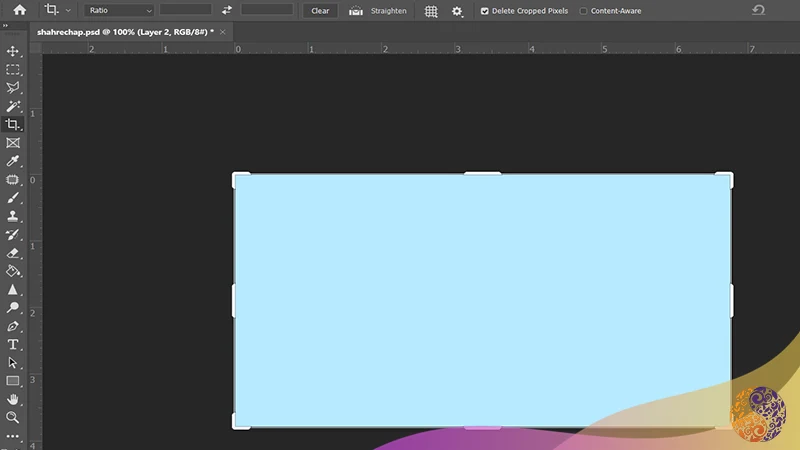Viewport: 800px width, 450px height.
Task: Select the Eraser tool
Action: click(x=13, y=253)
